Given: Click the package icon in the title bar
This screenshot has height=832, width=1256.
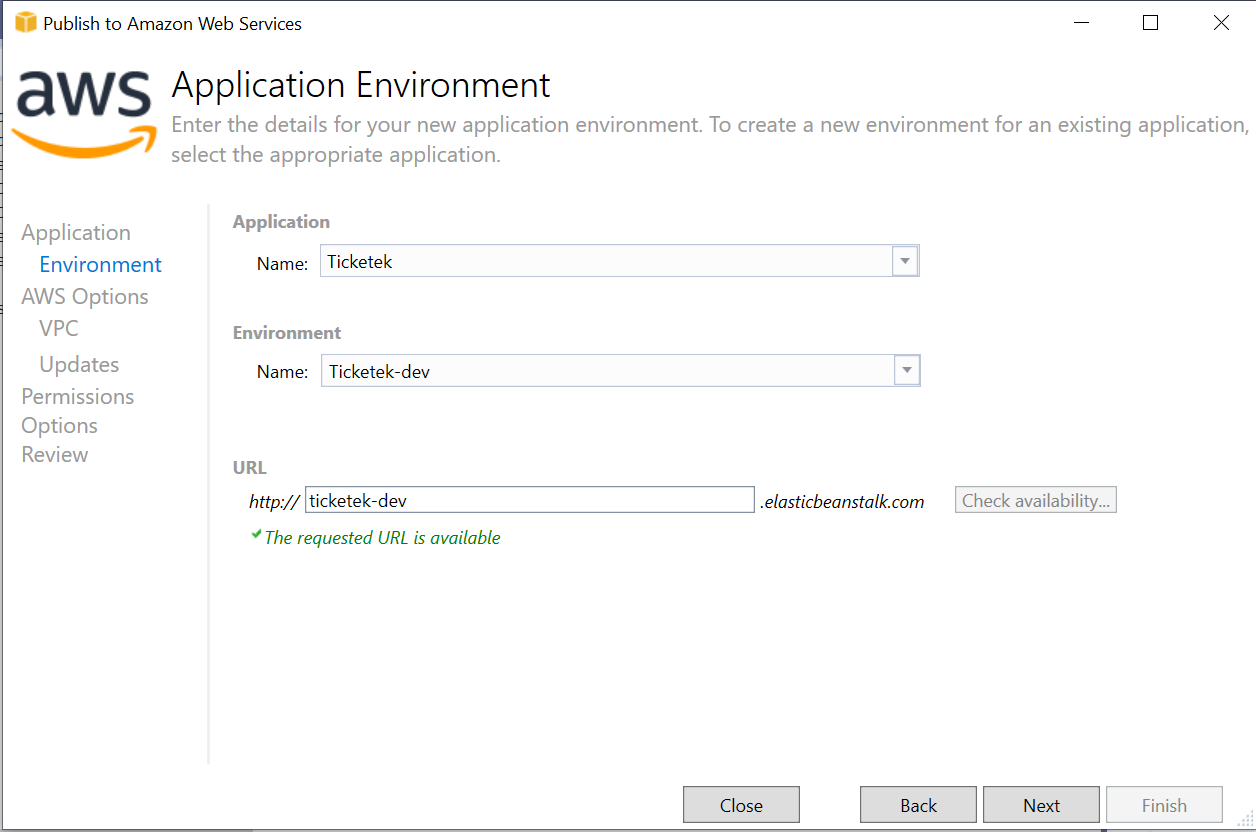Looking at the screenshot, I should point(23,21).
